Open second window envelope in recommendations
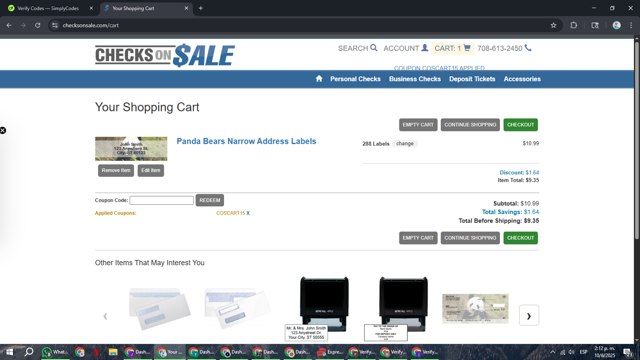 coord(237,309)
